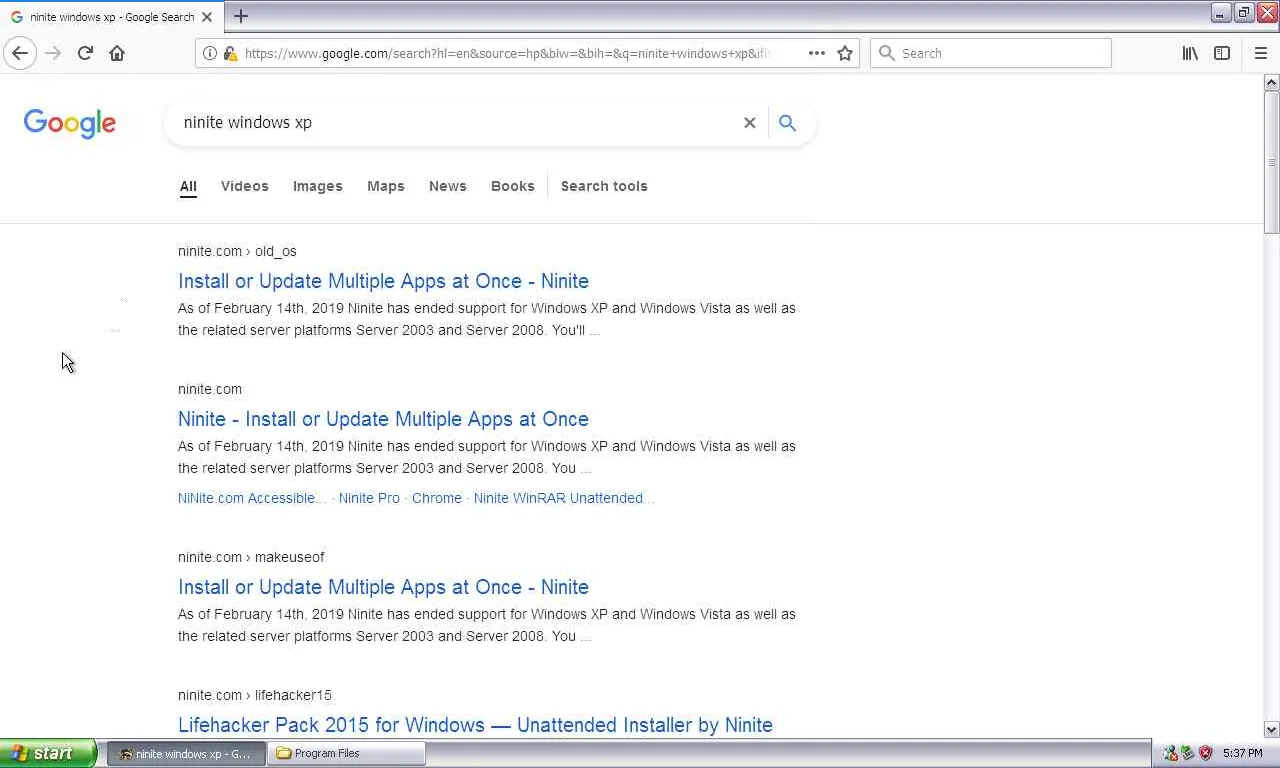
Task: Select the All results tab
Action: coord(188,186)
